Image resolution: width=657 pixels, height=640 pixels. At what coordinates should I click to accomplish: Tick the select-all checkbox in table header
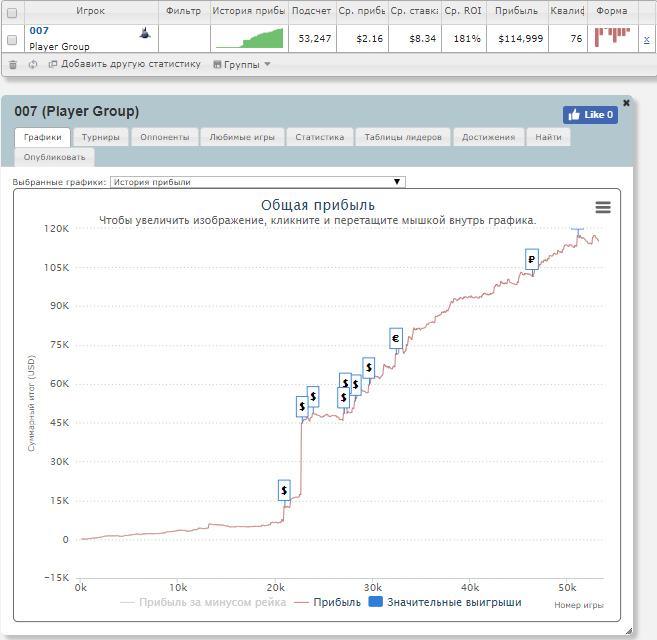pos(12,13)
